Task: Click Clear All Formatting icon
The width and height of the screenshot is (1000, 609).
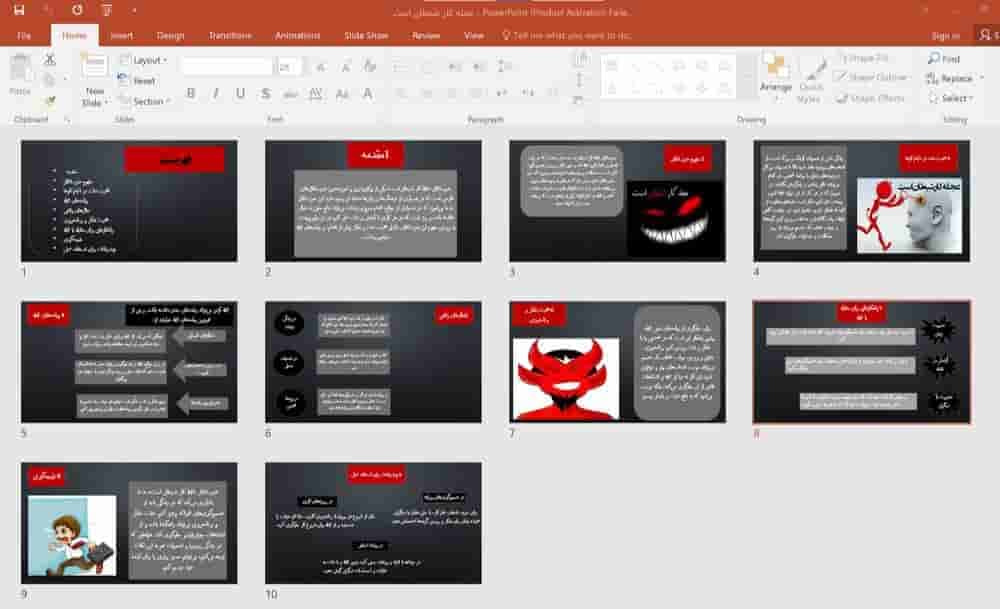Action: point(369,66)
